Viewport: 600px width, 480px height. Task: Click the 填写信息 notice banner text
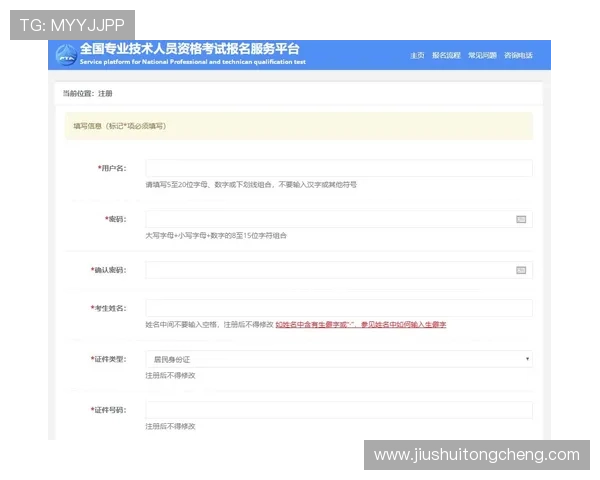point(120,126)
